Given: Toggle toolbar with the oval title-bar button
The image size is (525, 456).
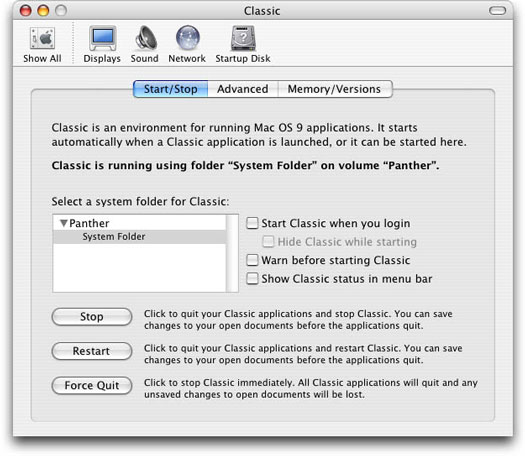Looking at the screenshot, I should (498, 11).
